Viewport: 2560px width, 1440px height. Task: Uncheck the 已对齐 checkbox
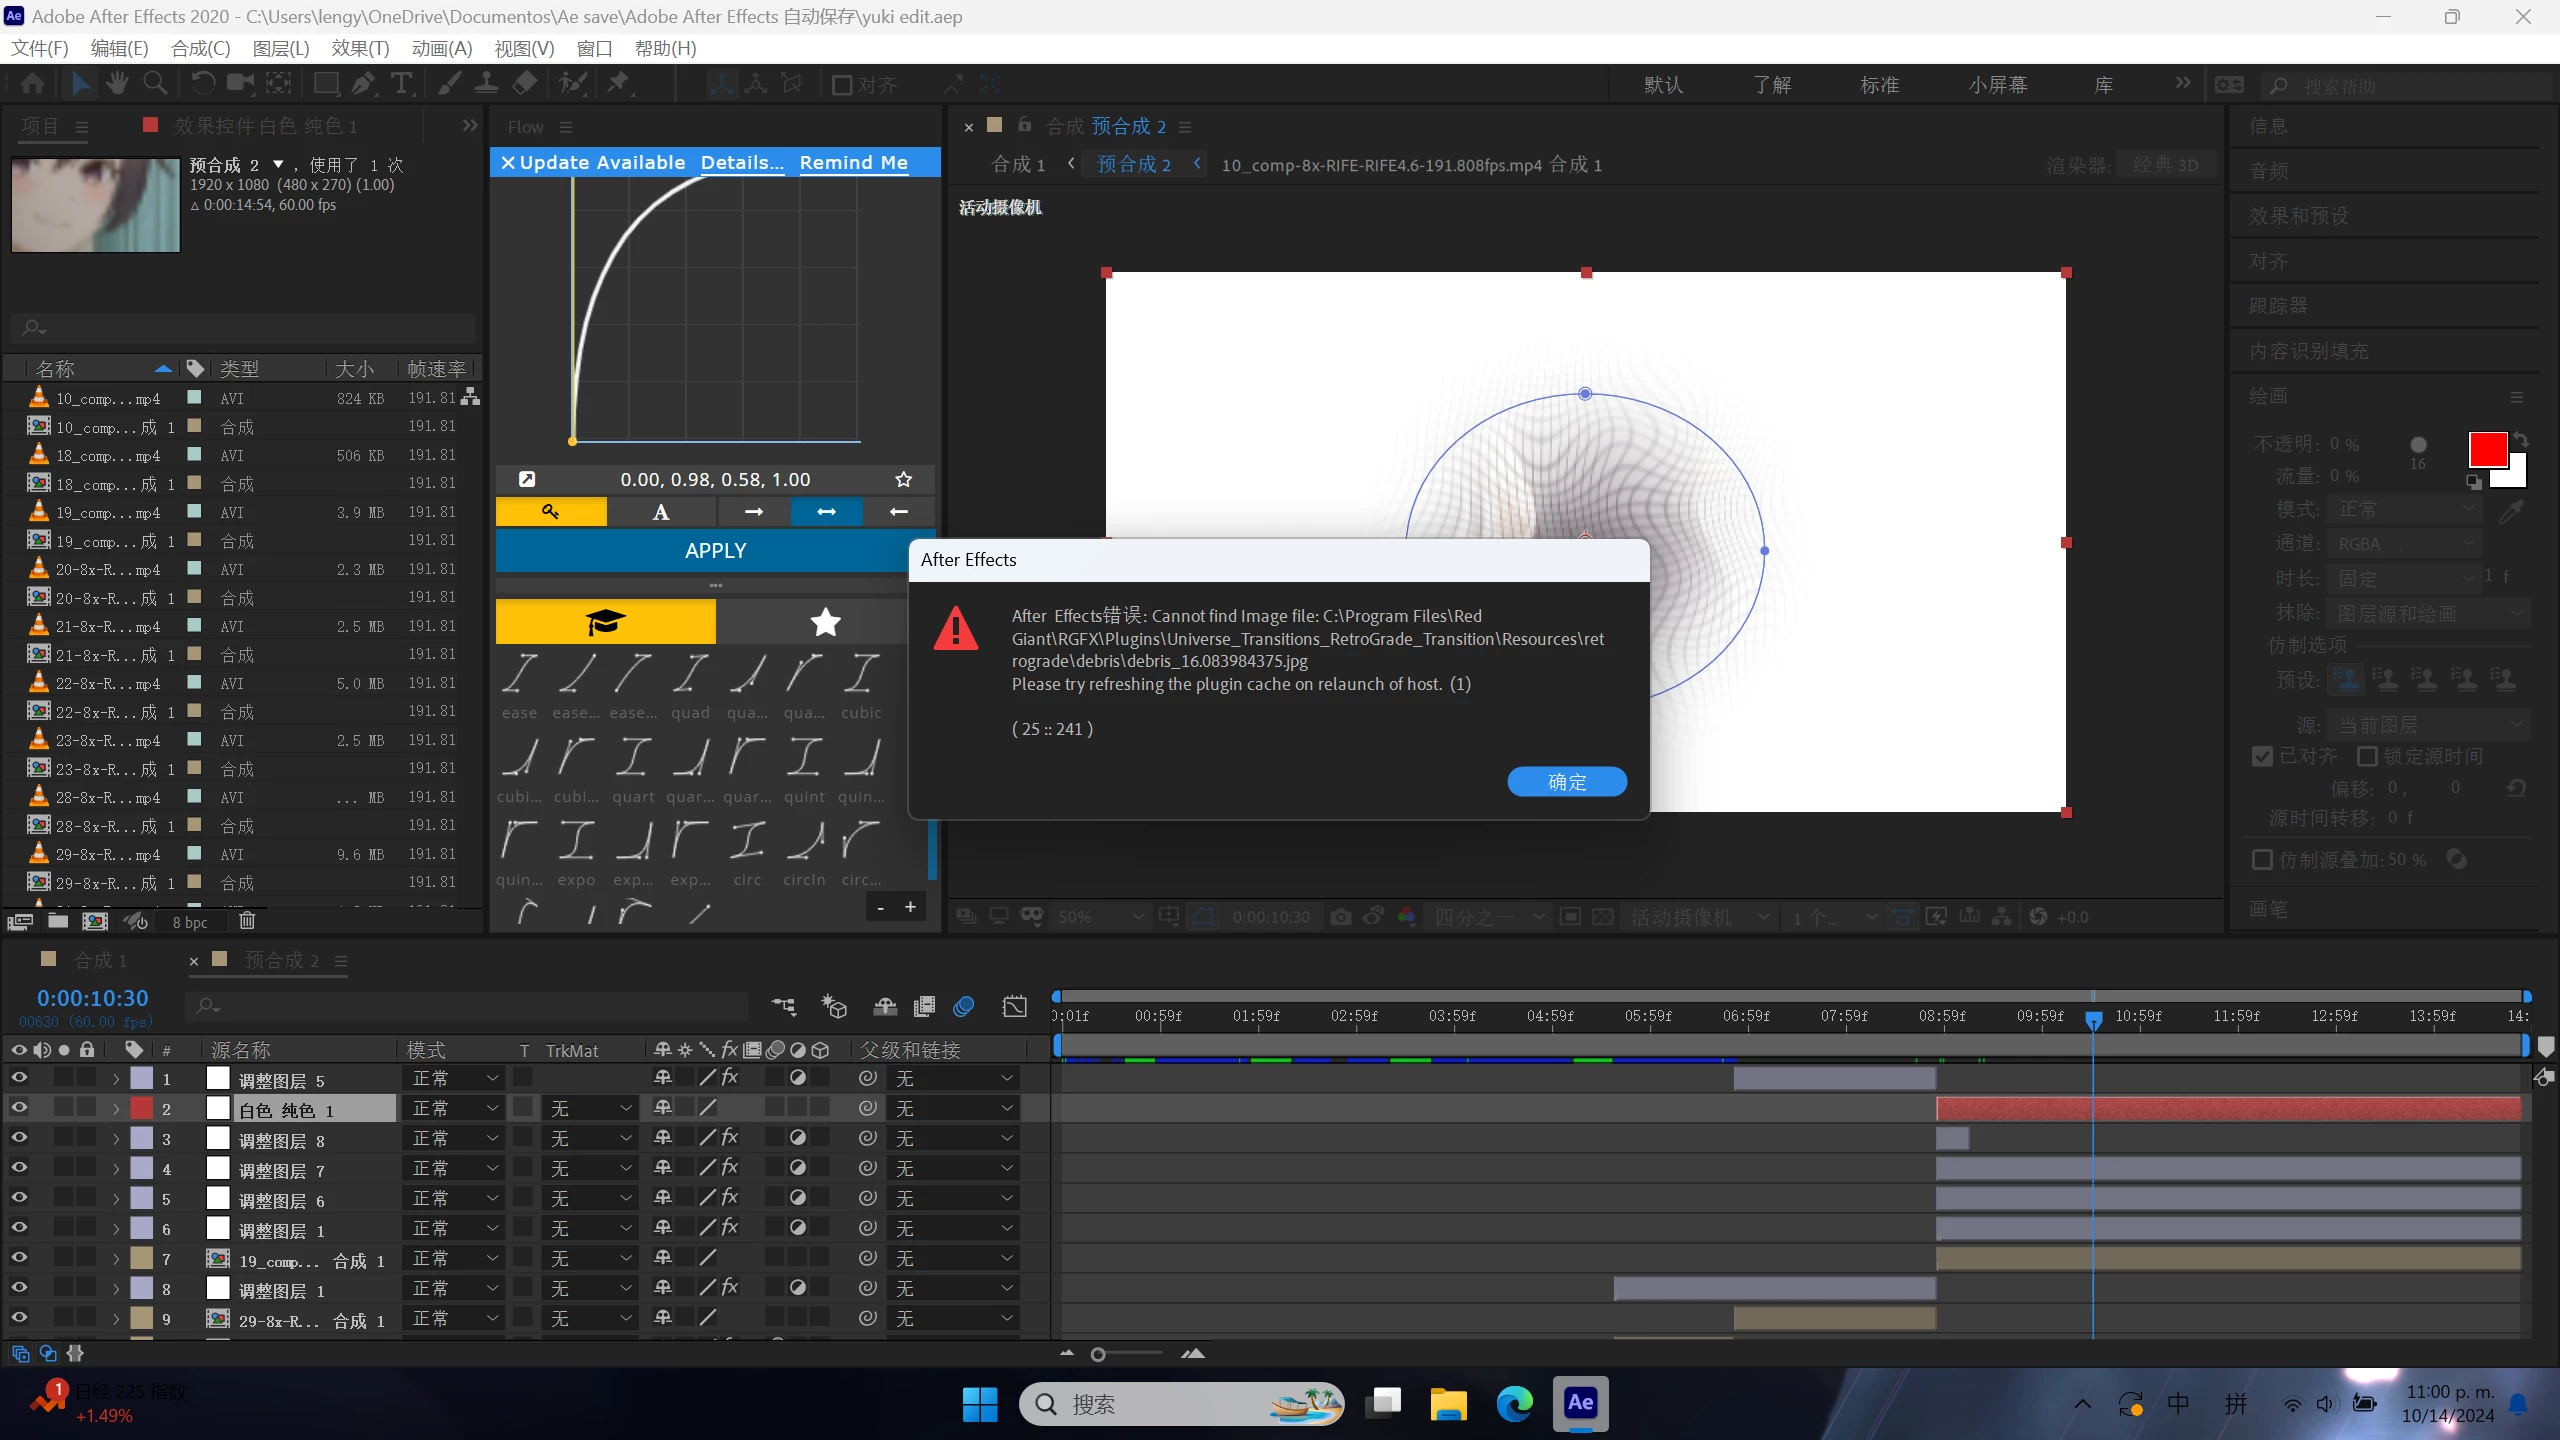pyautogui.click(x=2262, y=756)
